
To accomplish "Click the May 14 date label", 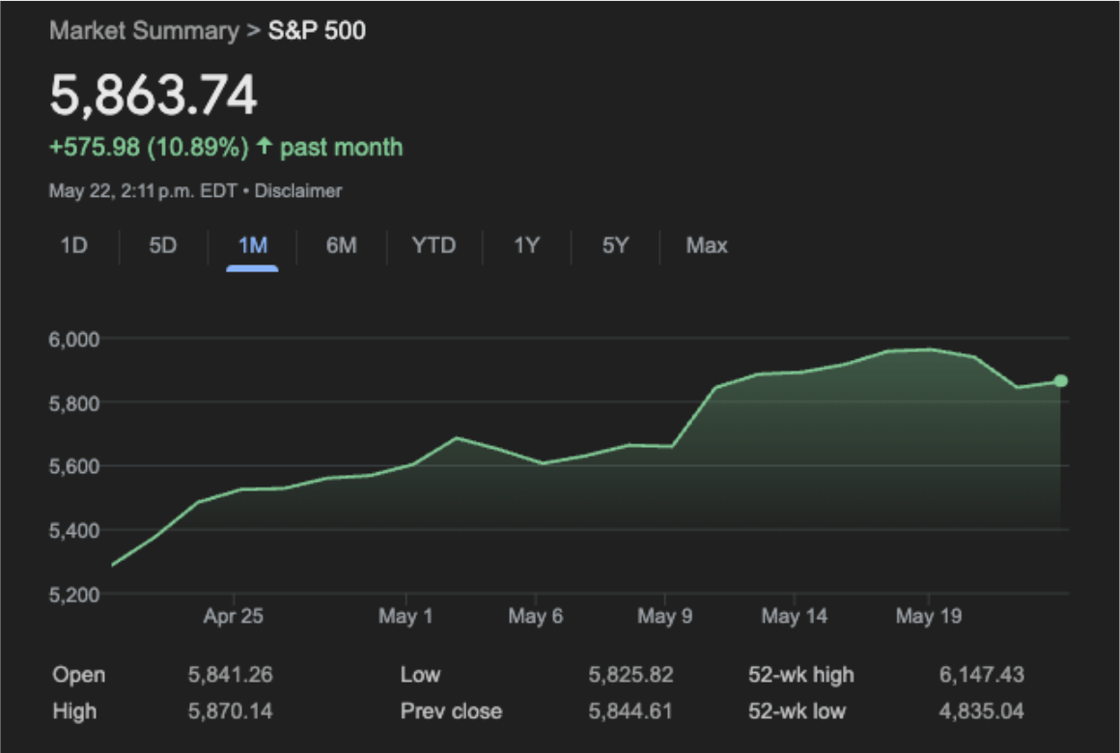I will click(794, 616).
